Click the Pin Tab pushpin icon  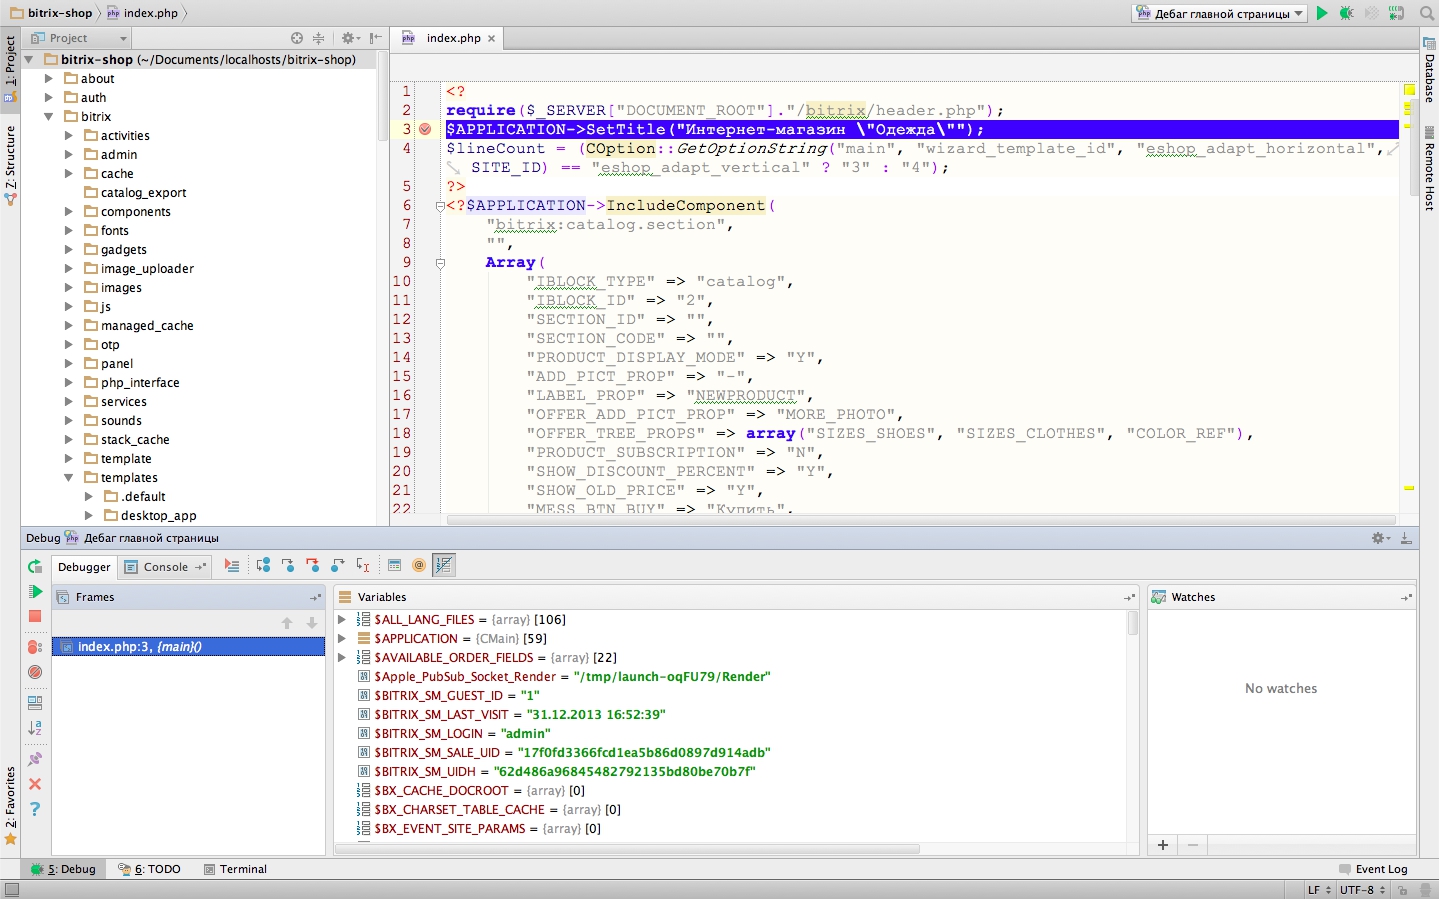(x=35, y=759)
